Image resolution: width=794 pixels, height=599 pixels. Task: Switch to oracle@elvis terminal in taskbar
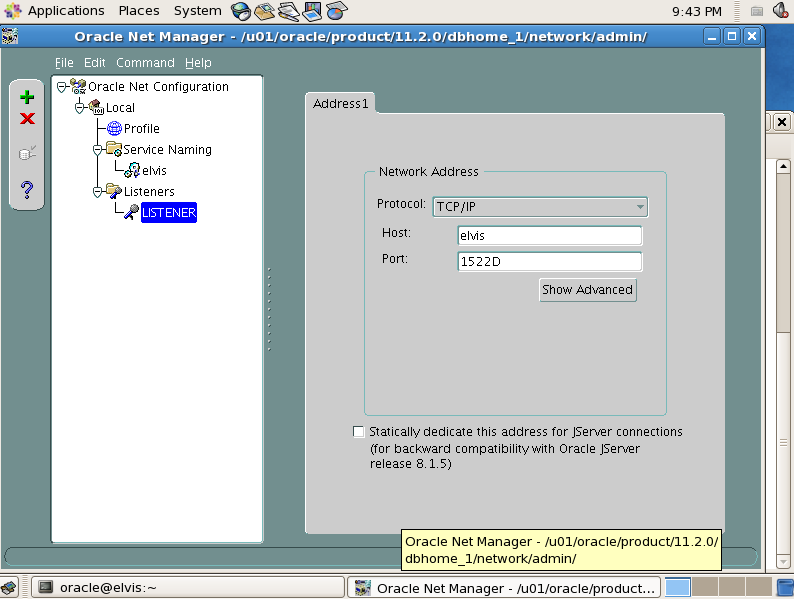(x=188, y=587)
